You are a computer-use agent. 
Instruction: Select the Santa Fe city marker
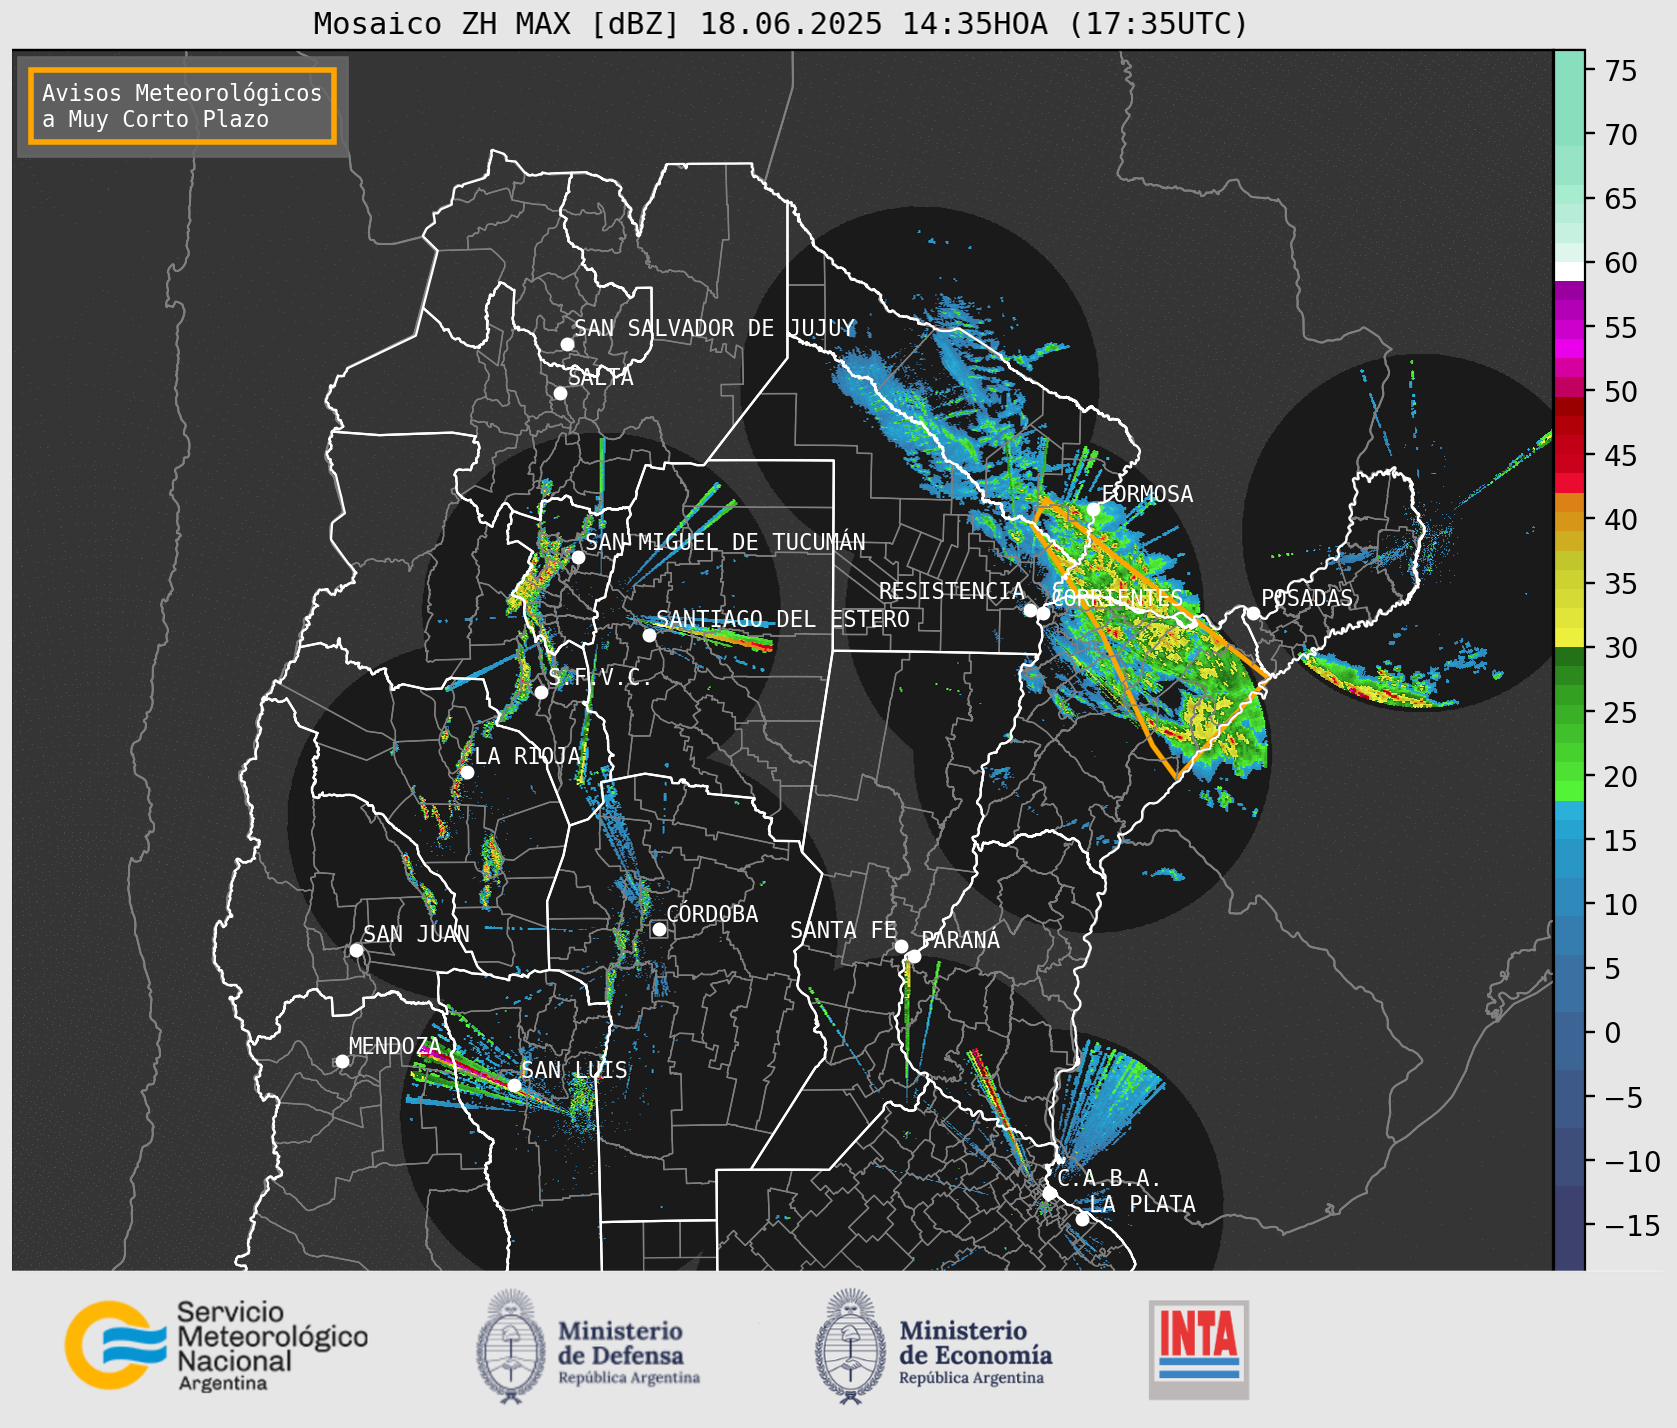tap(901, 946)
